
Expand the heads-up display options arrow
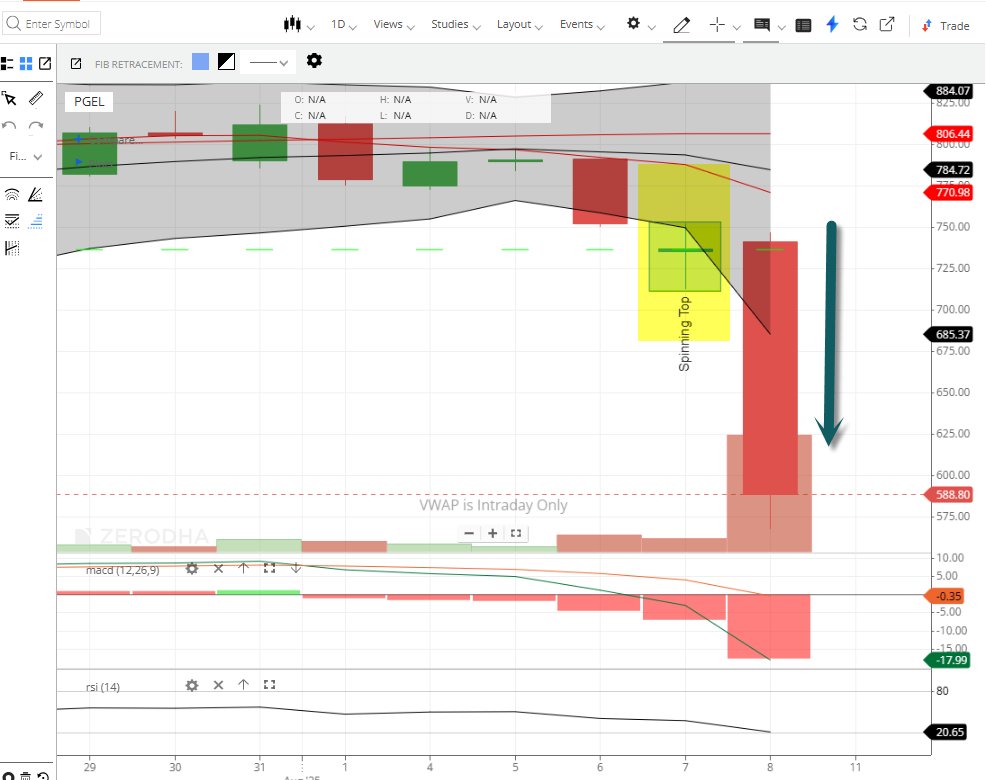(782, 27)
